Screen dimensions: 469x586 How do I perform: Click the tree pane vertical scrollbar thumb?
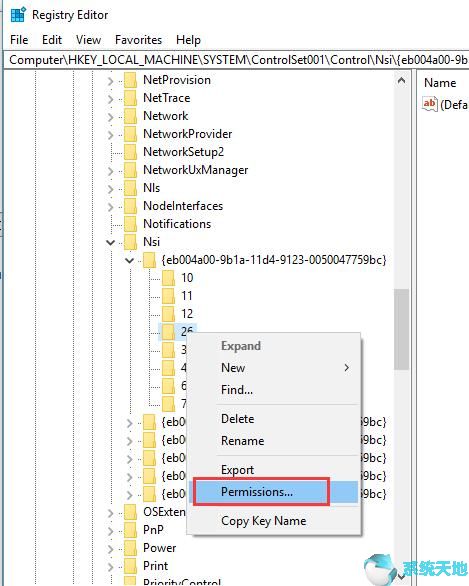pos(402,329)
